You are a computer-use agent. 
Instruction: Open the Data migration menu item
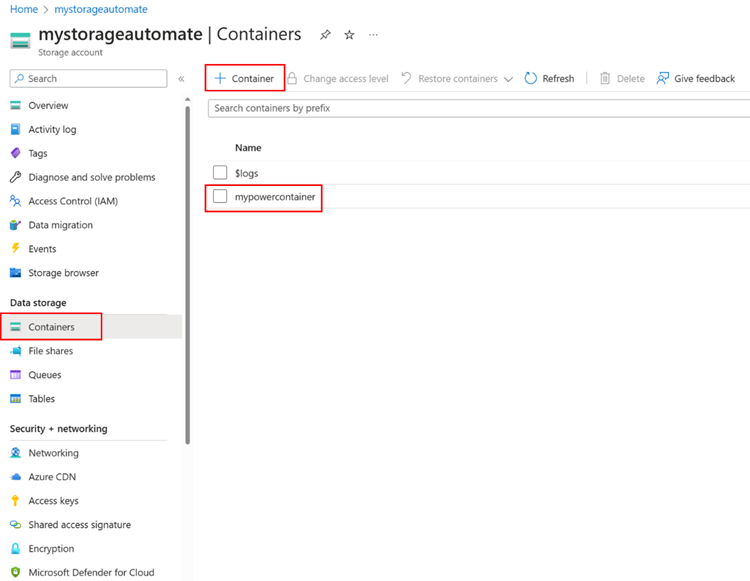pos(61,225)
